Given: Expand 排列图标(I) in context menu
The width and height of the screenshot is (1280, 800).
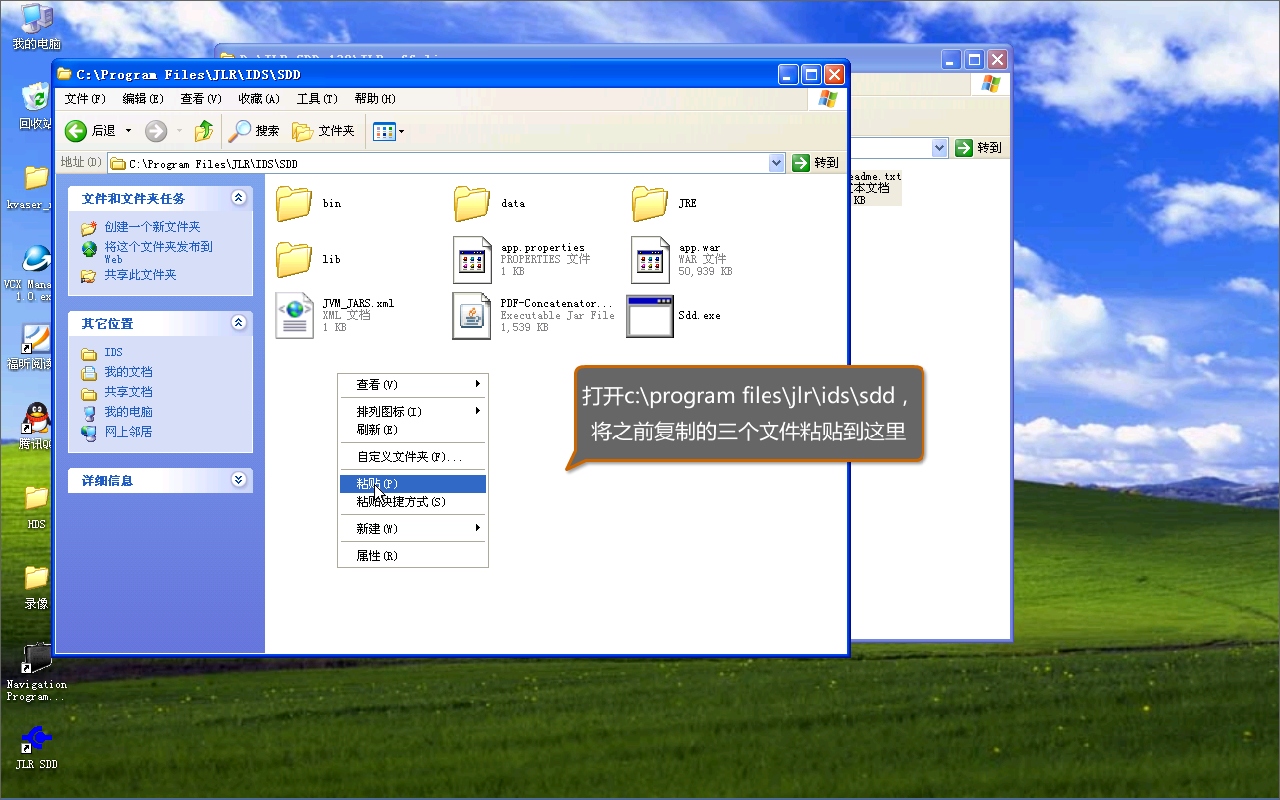Looking at the screenshot, I should click(413, 412).
